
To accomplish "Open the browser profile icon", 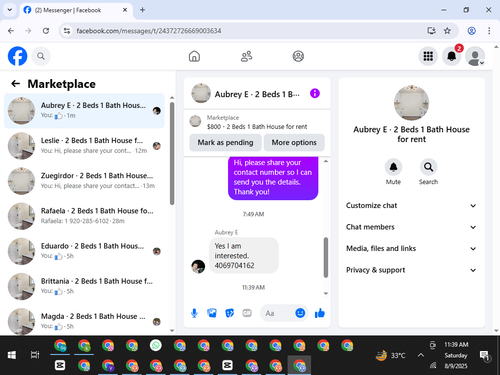I will [471, 31].
